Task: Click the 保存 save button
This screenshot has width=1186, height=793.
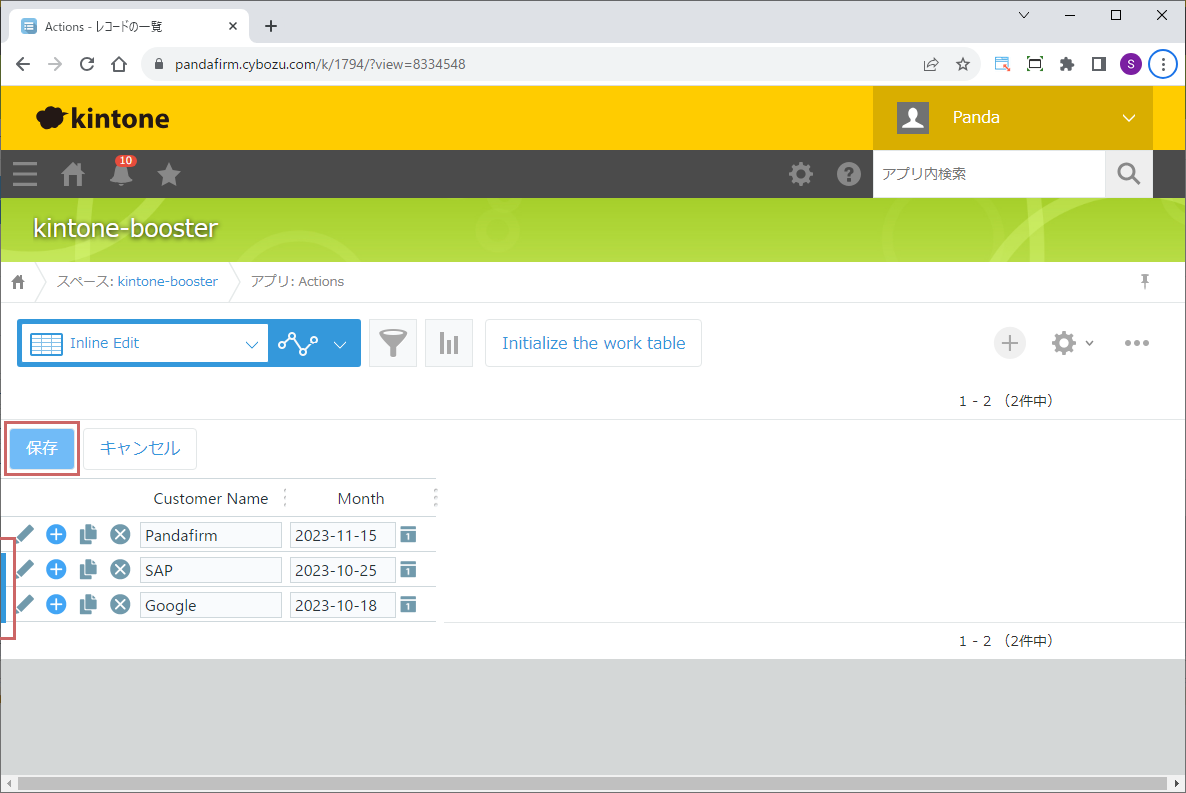Action: (42, 449)
